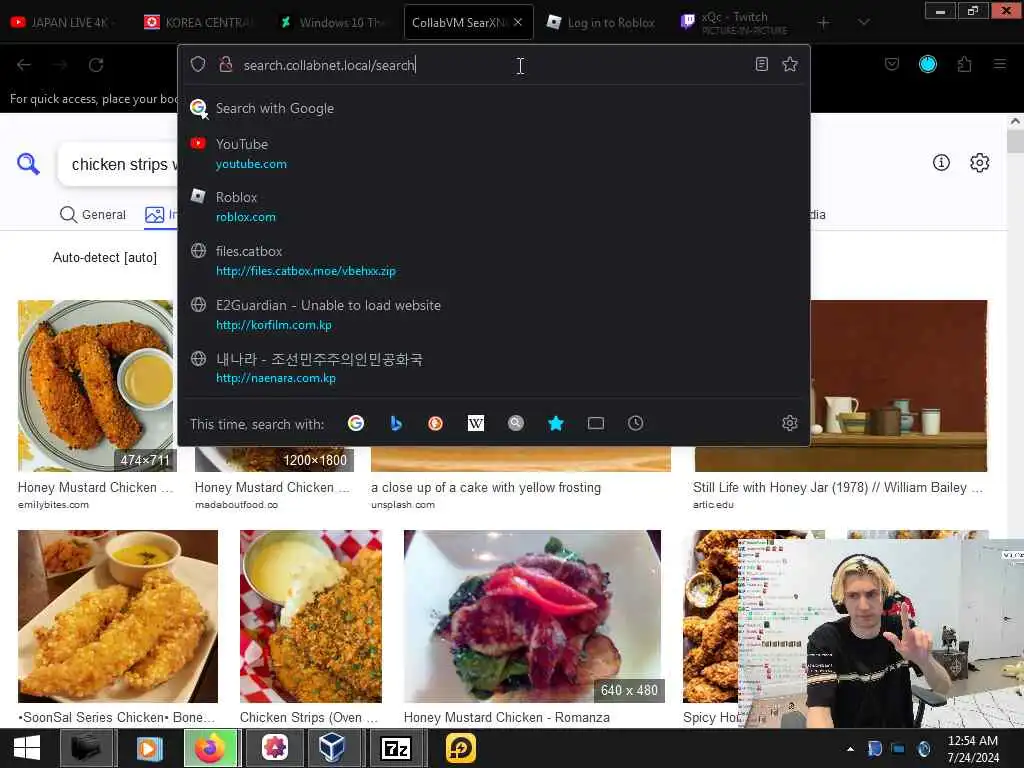Open Honey Mustard Chicken - Romanza thumbnail

[x=532, y=616]
